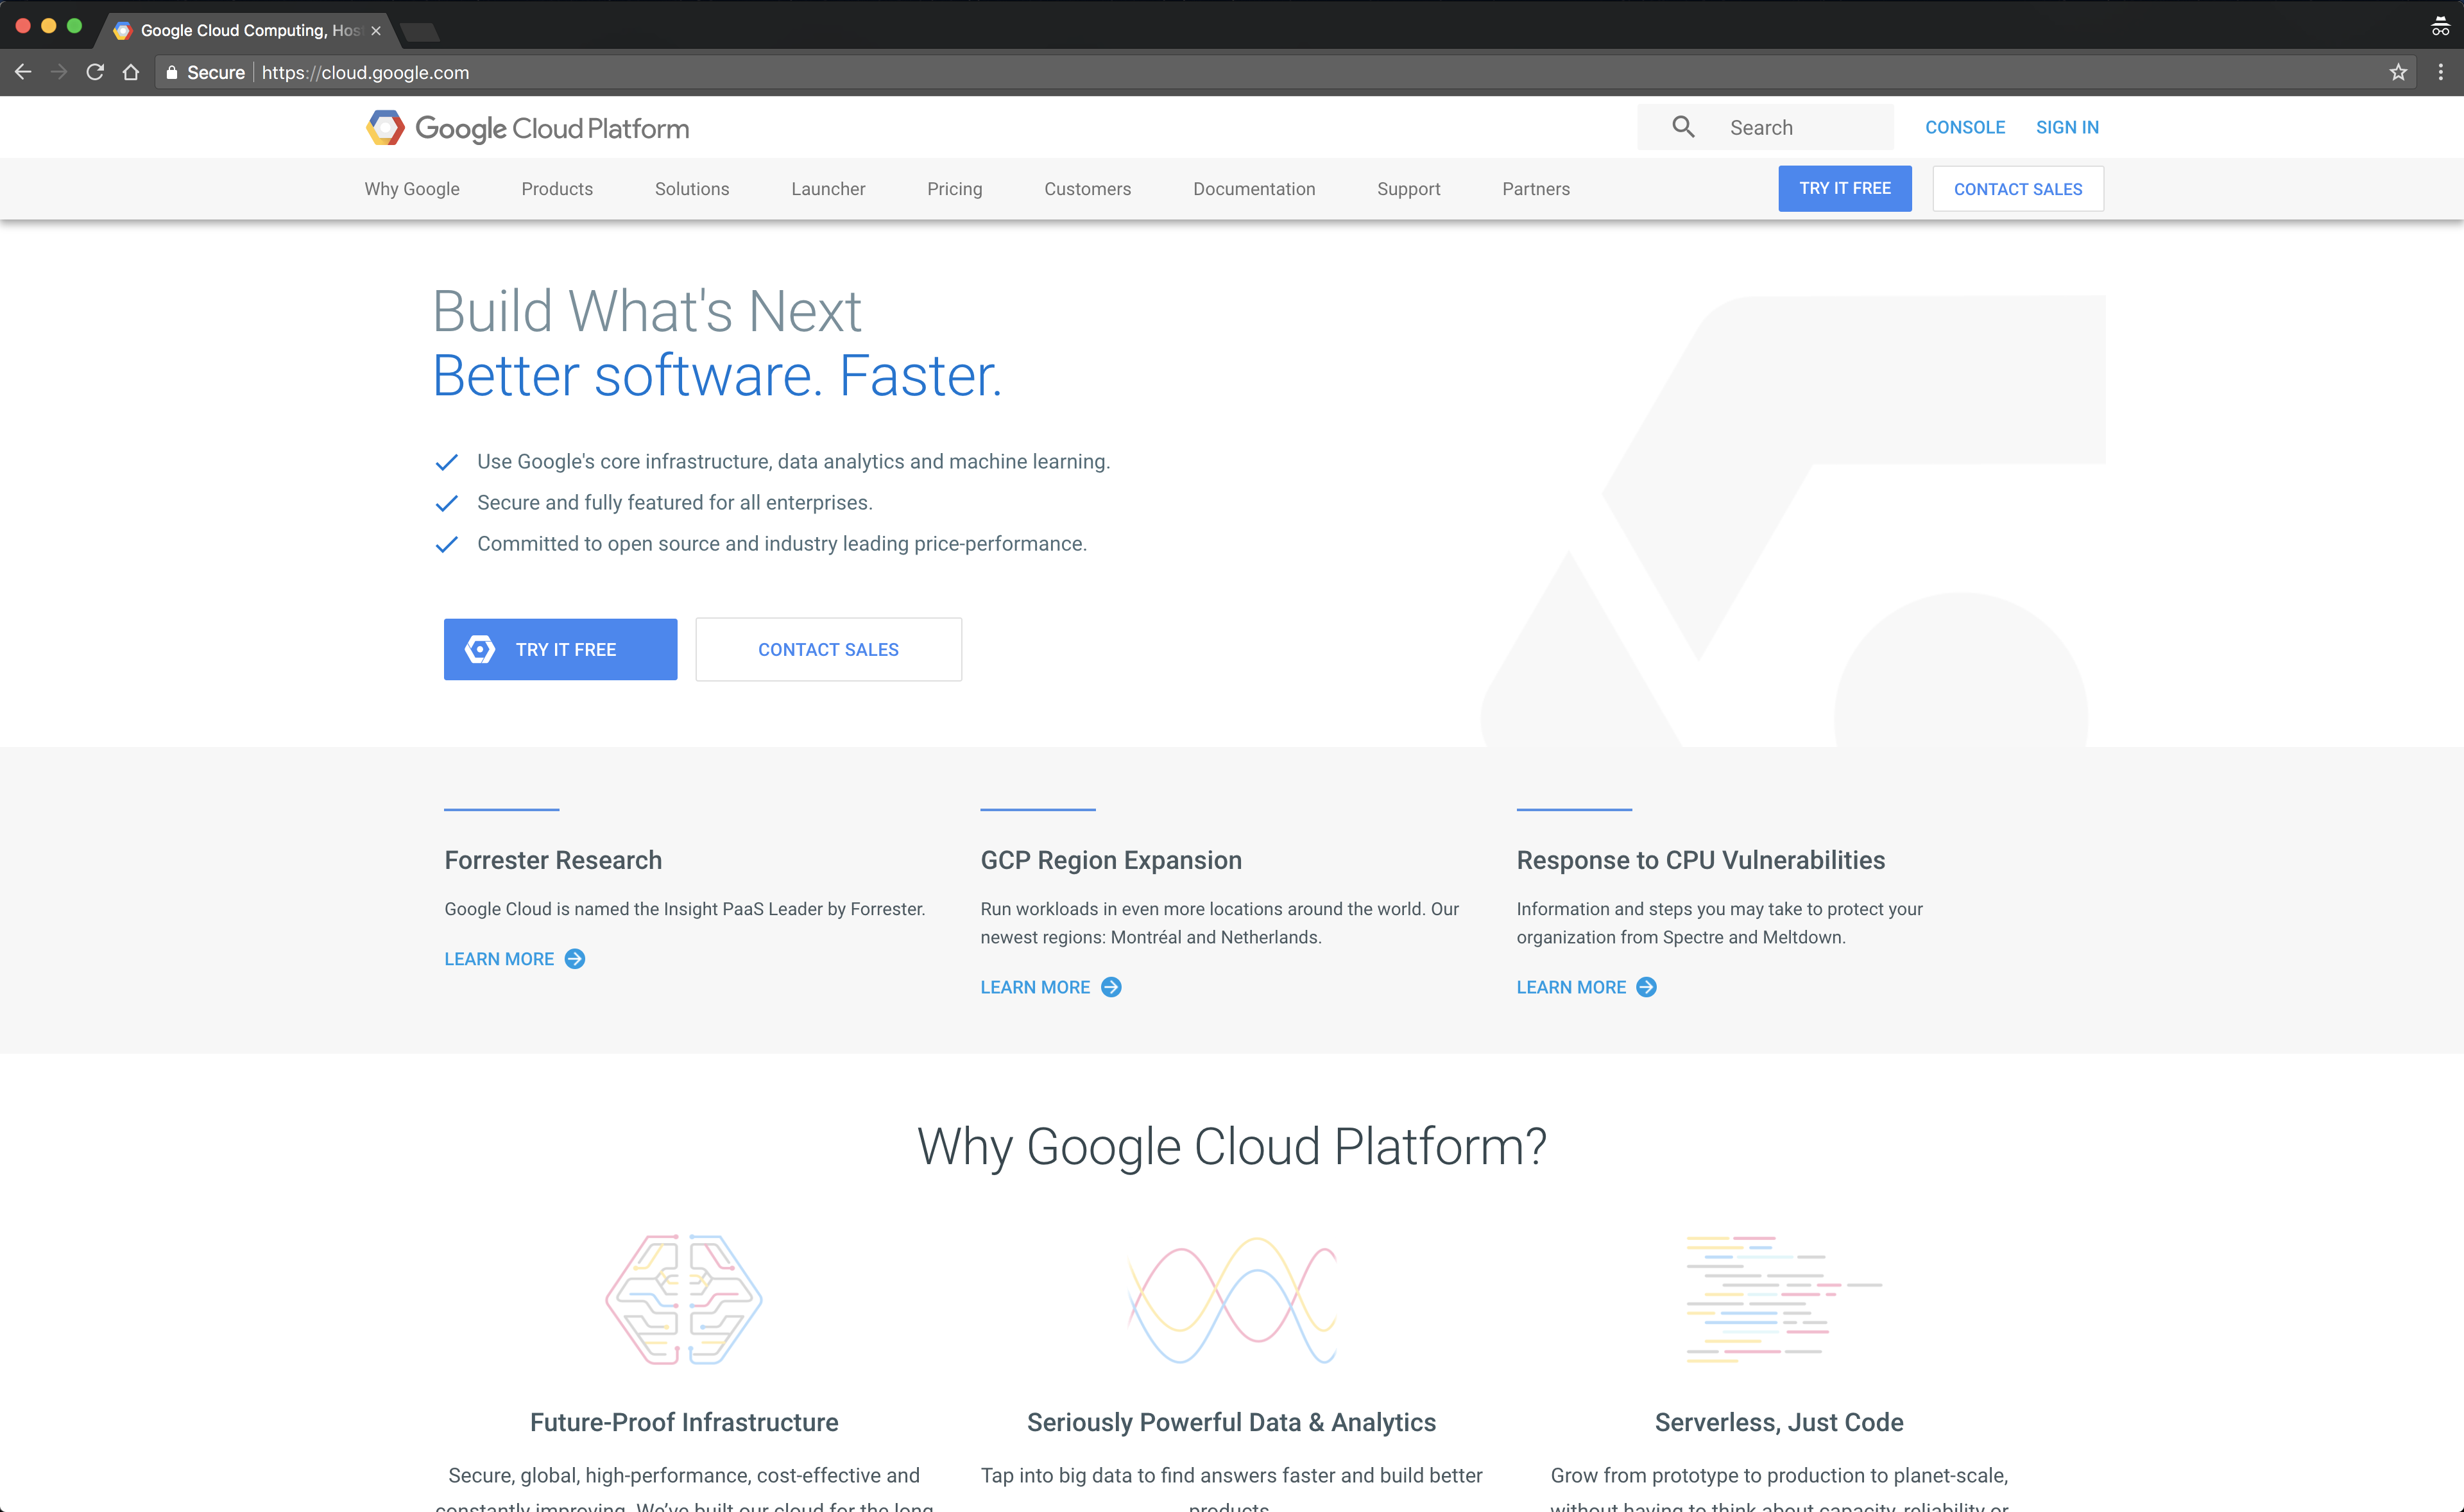The image size is (2464, 1512).
Task: Bookmark this page with the star icon
Action: (x=2398, y=72)
